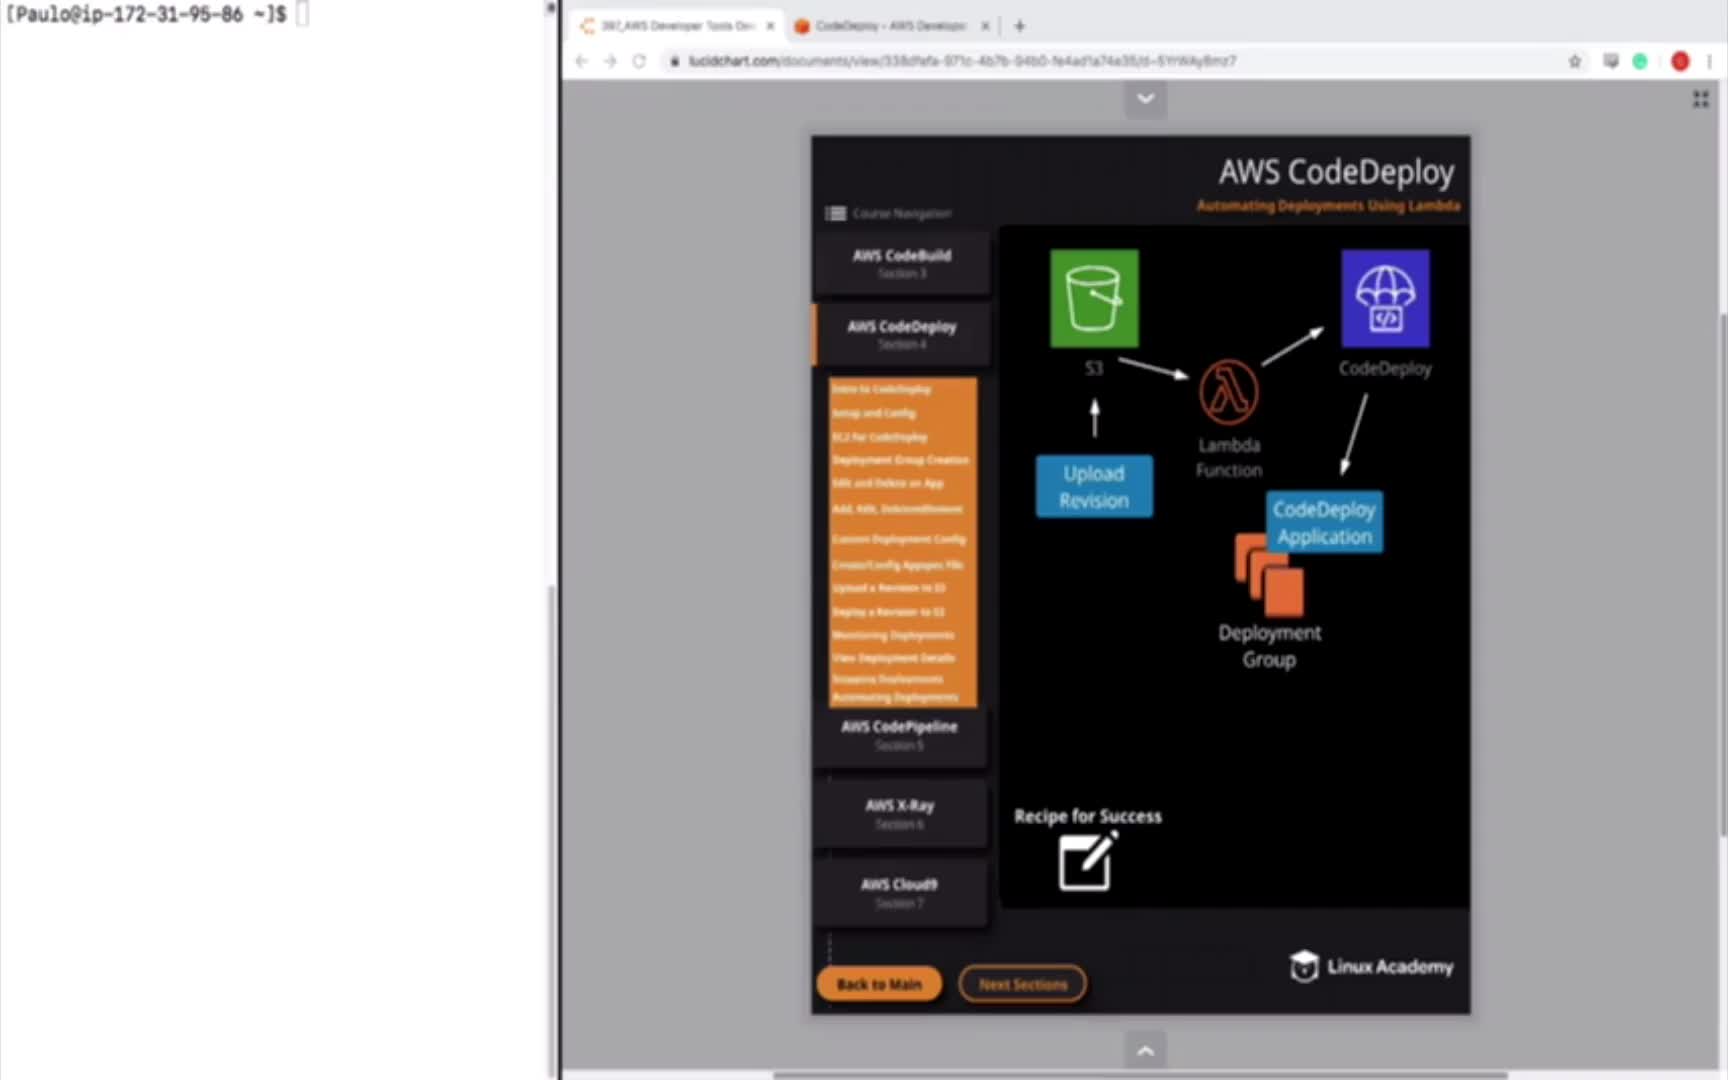Expand the top chevron panel
1728x1080 pixels.
pos(1146,98)
